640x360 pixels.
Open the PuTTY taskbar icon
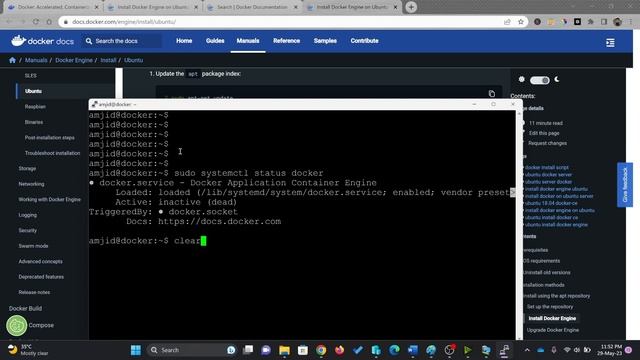[x=504, y=350]
